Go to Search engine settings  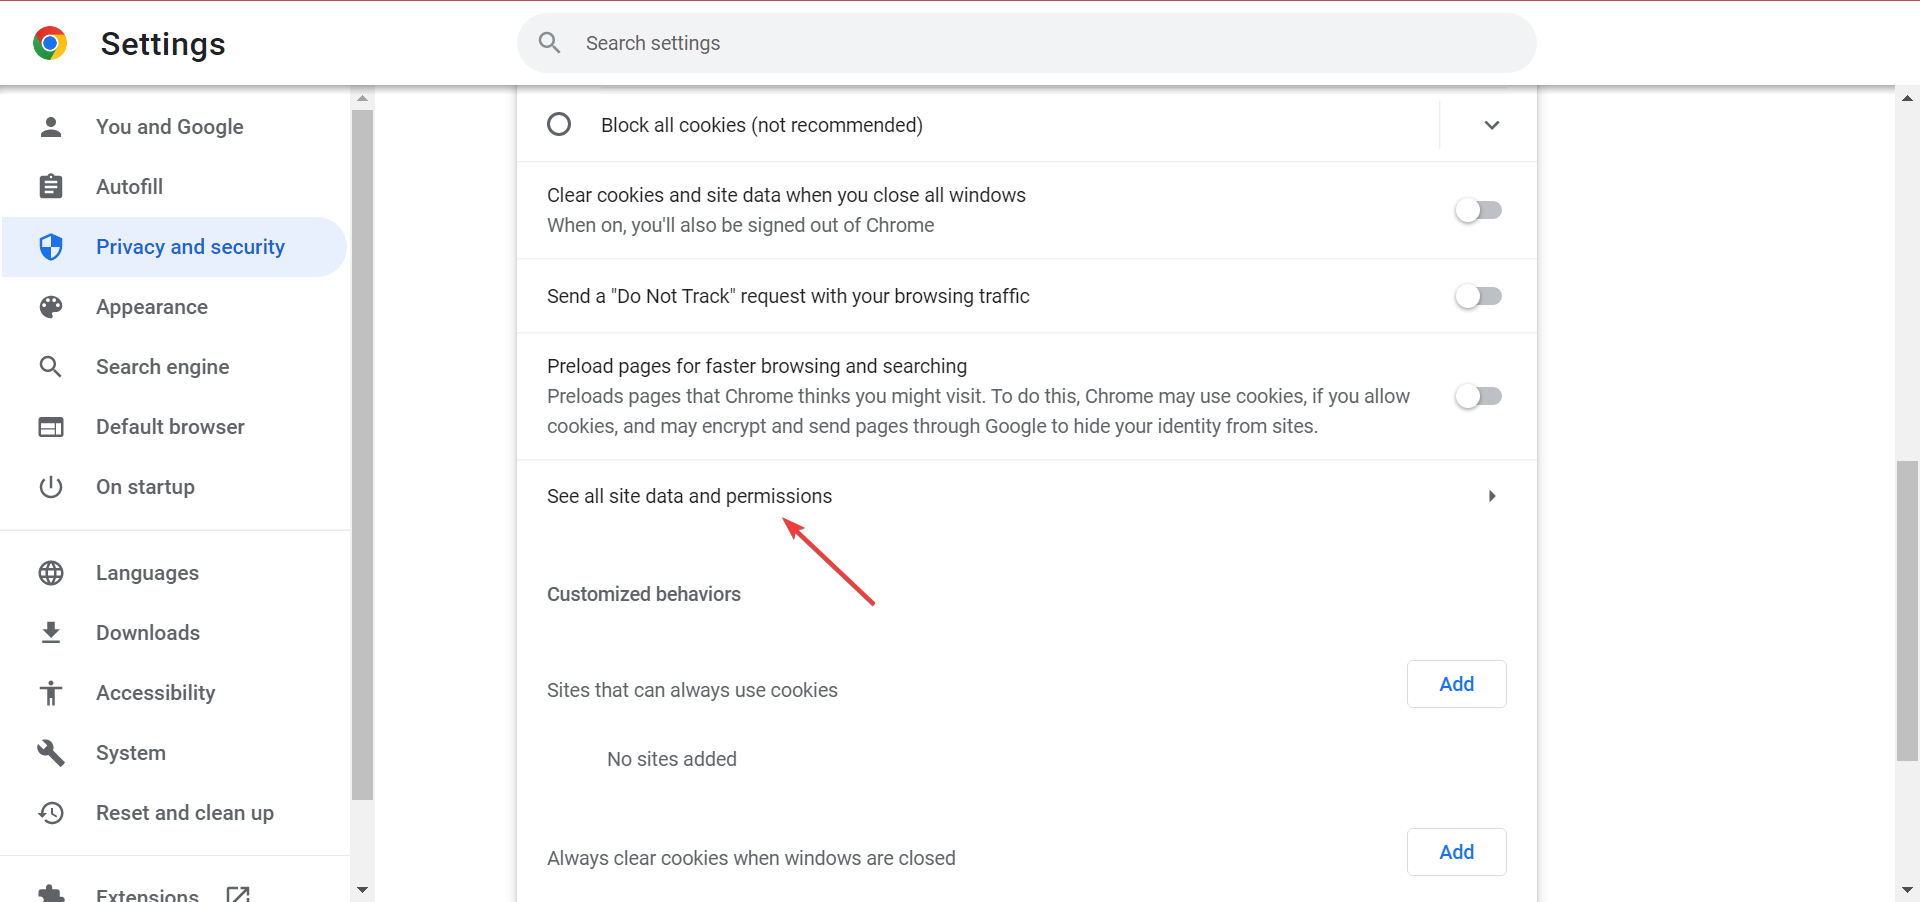click(x=162, y=367)
